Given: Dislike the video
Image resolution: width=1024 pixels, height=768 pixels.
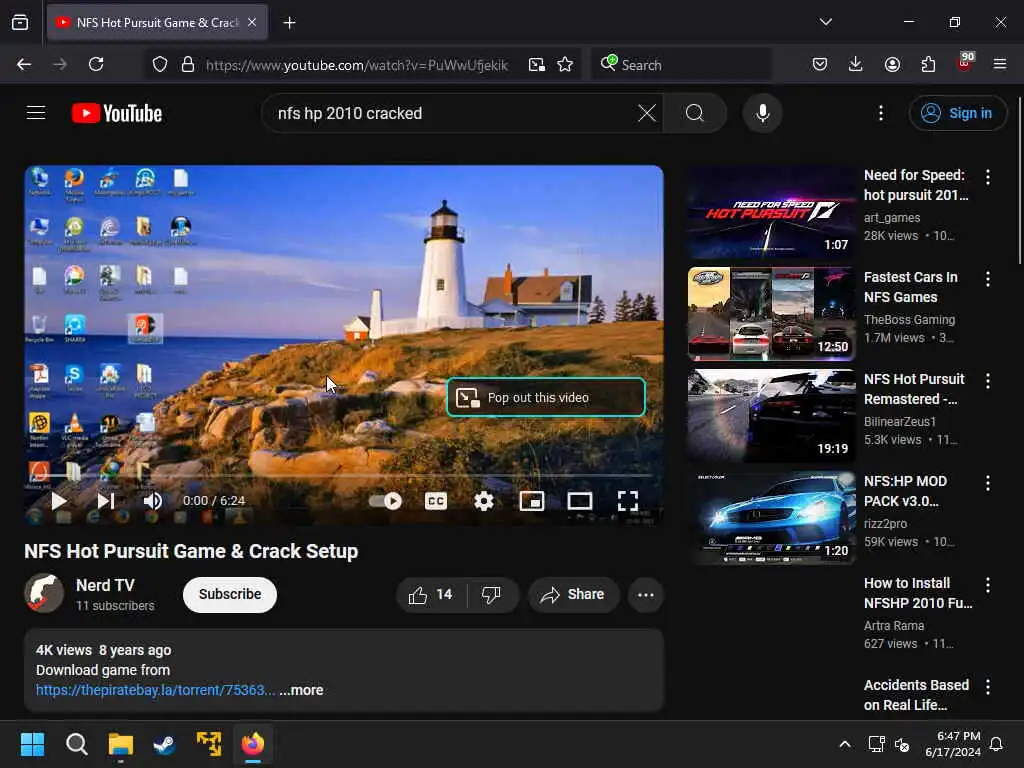Looking at the screenshot, I should pos(491,594).
